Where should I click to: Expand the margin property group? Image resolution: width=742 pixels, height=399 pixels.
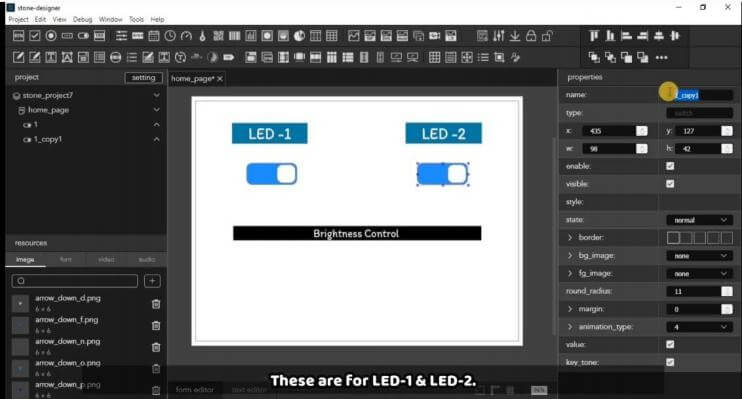point(570,309)
